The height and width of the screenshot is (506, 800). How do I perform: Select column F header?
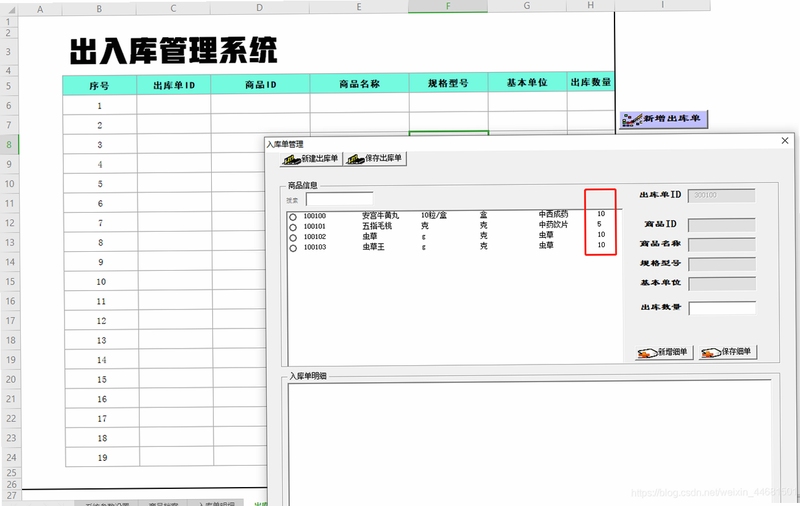[448, 6]
